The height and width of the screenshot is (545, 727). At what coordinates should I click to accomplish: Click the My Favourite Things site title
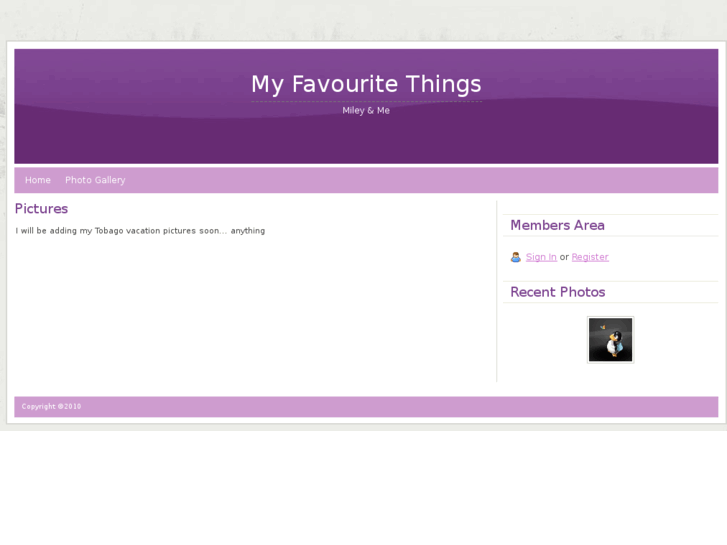(x=366, y=84)
